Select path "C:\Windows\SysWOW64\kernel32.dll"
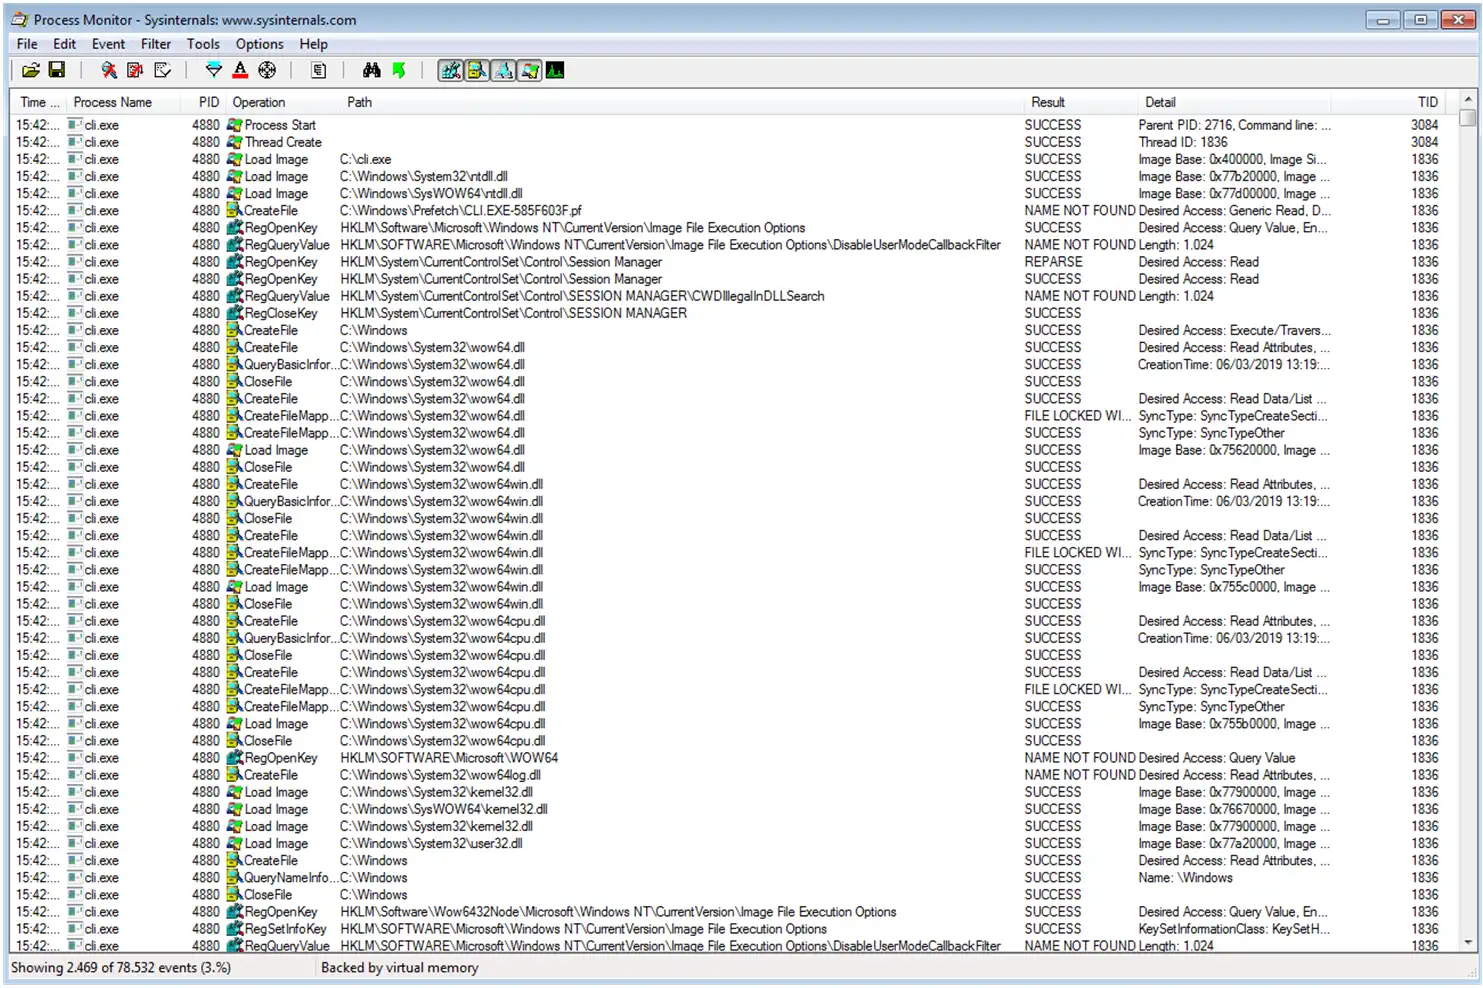 (x=444, y=810)
